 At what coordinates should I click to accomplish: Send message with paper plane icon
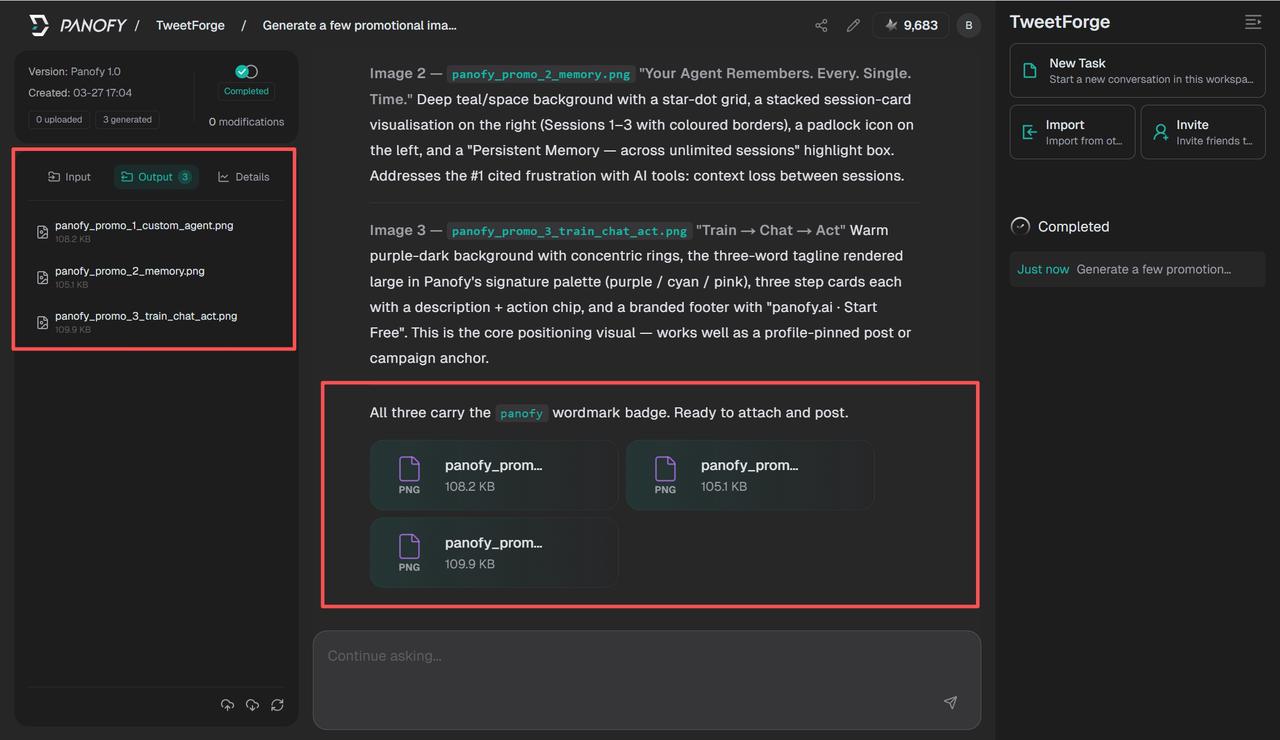pyautogui.click(x=950, y=703)
